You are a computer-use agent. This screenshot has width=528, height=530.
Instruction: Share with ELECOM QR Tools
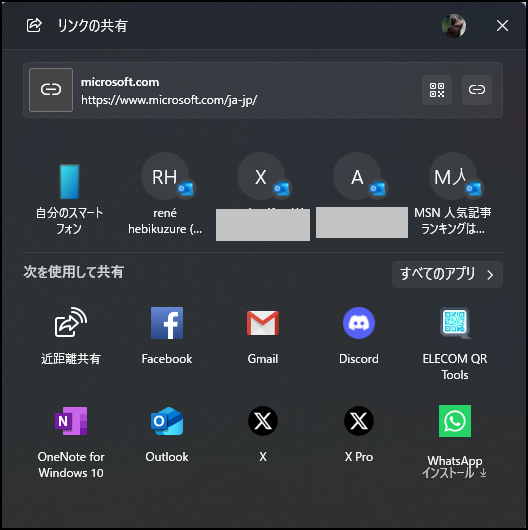(x=455, y=343)
